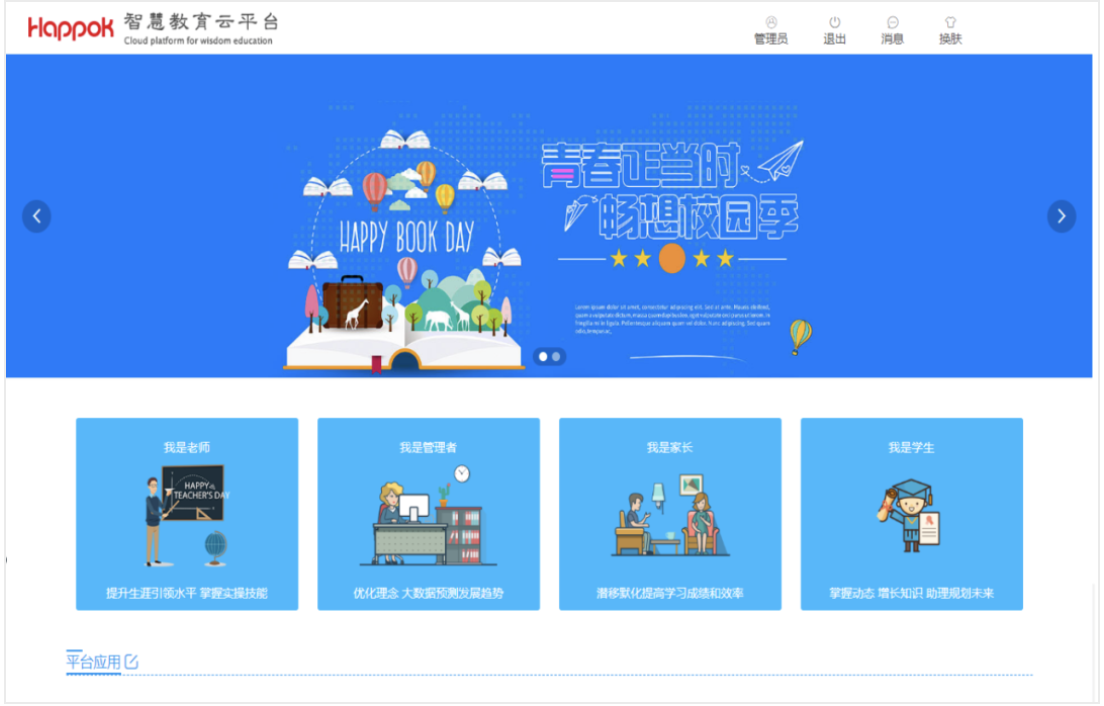Open the 管理员 user icon

[x=771, y=23]
